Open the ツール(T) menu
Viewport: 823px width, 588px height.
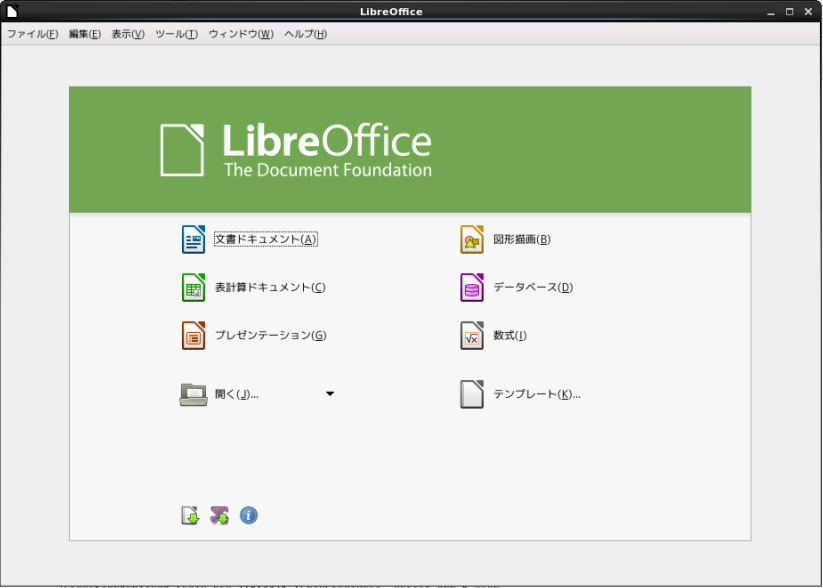176,34
